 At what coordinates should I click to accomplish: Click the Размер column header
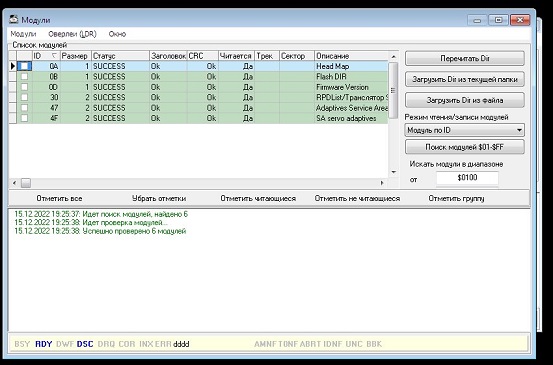[76, 56]
